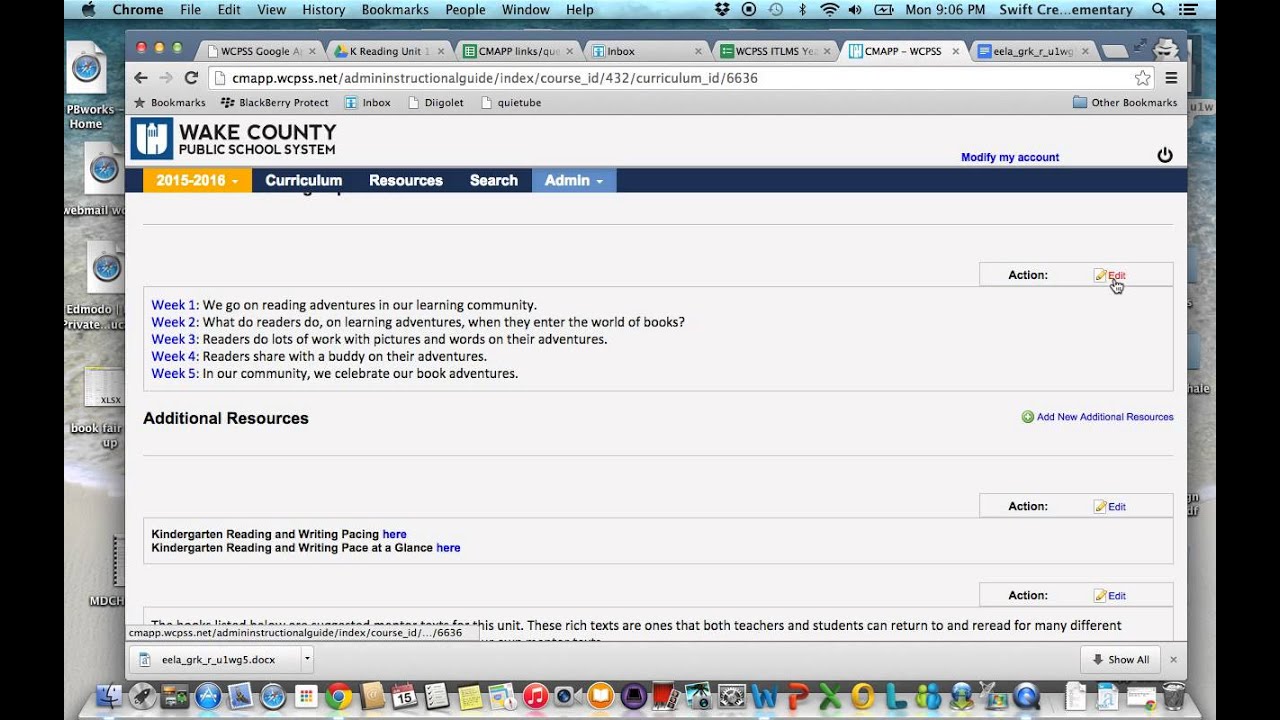Open the Week 3 link
1280x720 pixels.
174,339
